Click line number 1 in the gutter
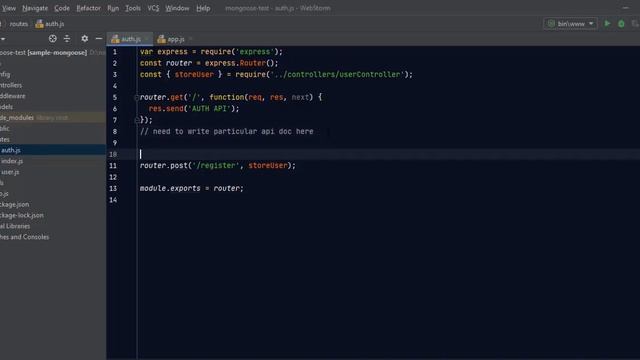 (x=115, y=52)
